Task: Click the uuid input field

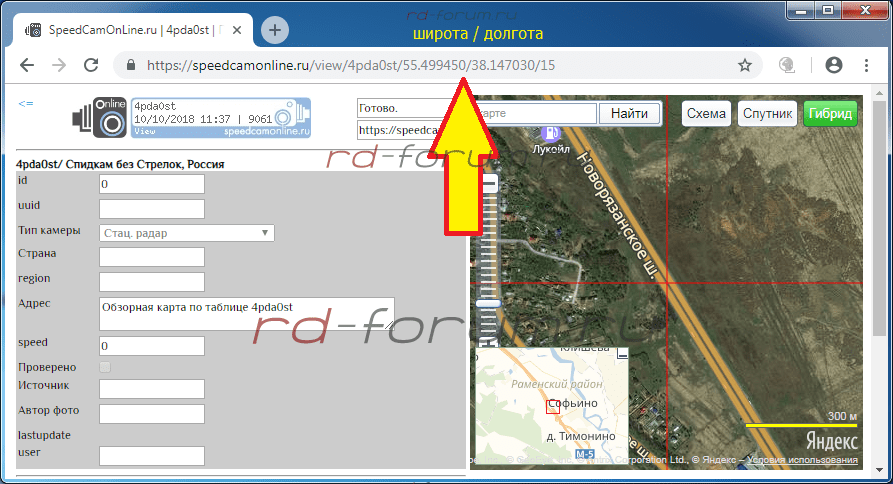Action: (151, 209)
